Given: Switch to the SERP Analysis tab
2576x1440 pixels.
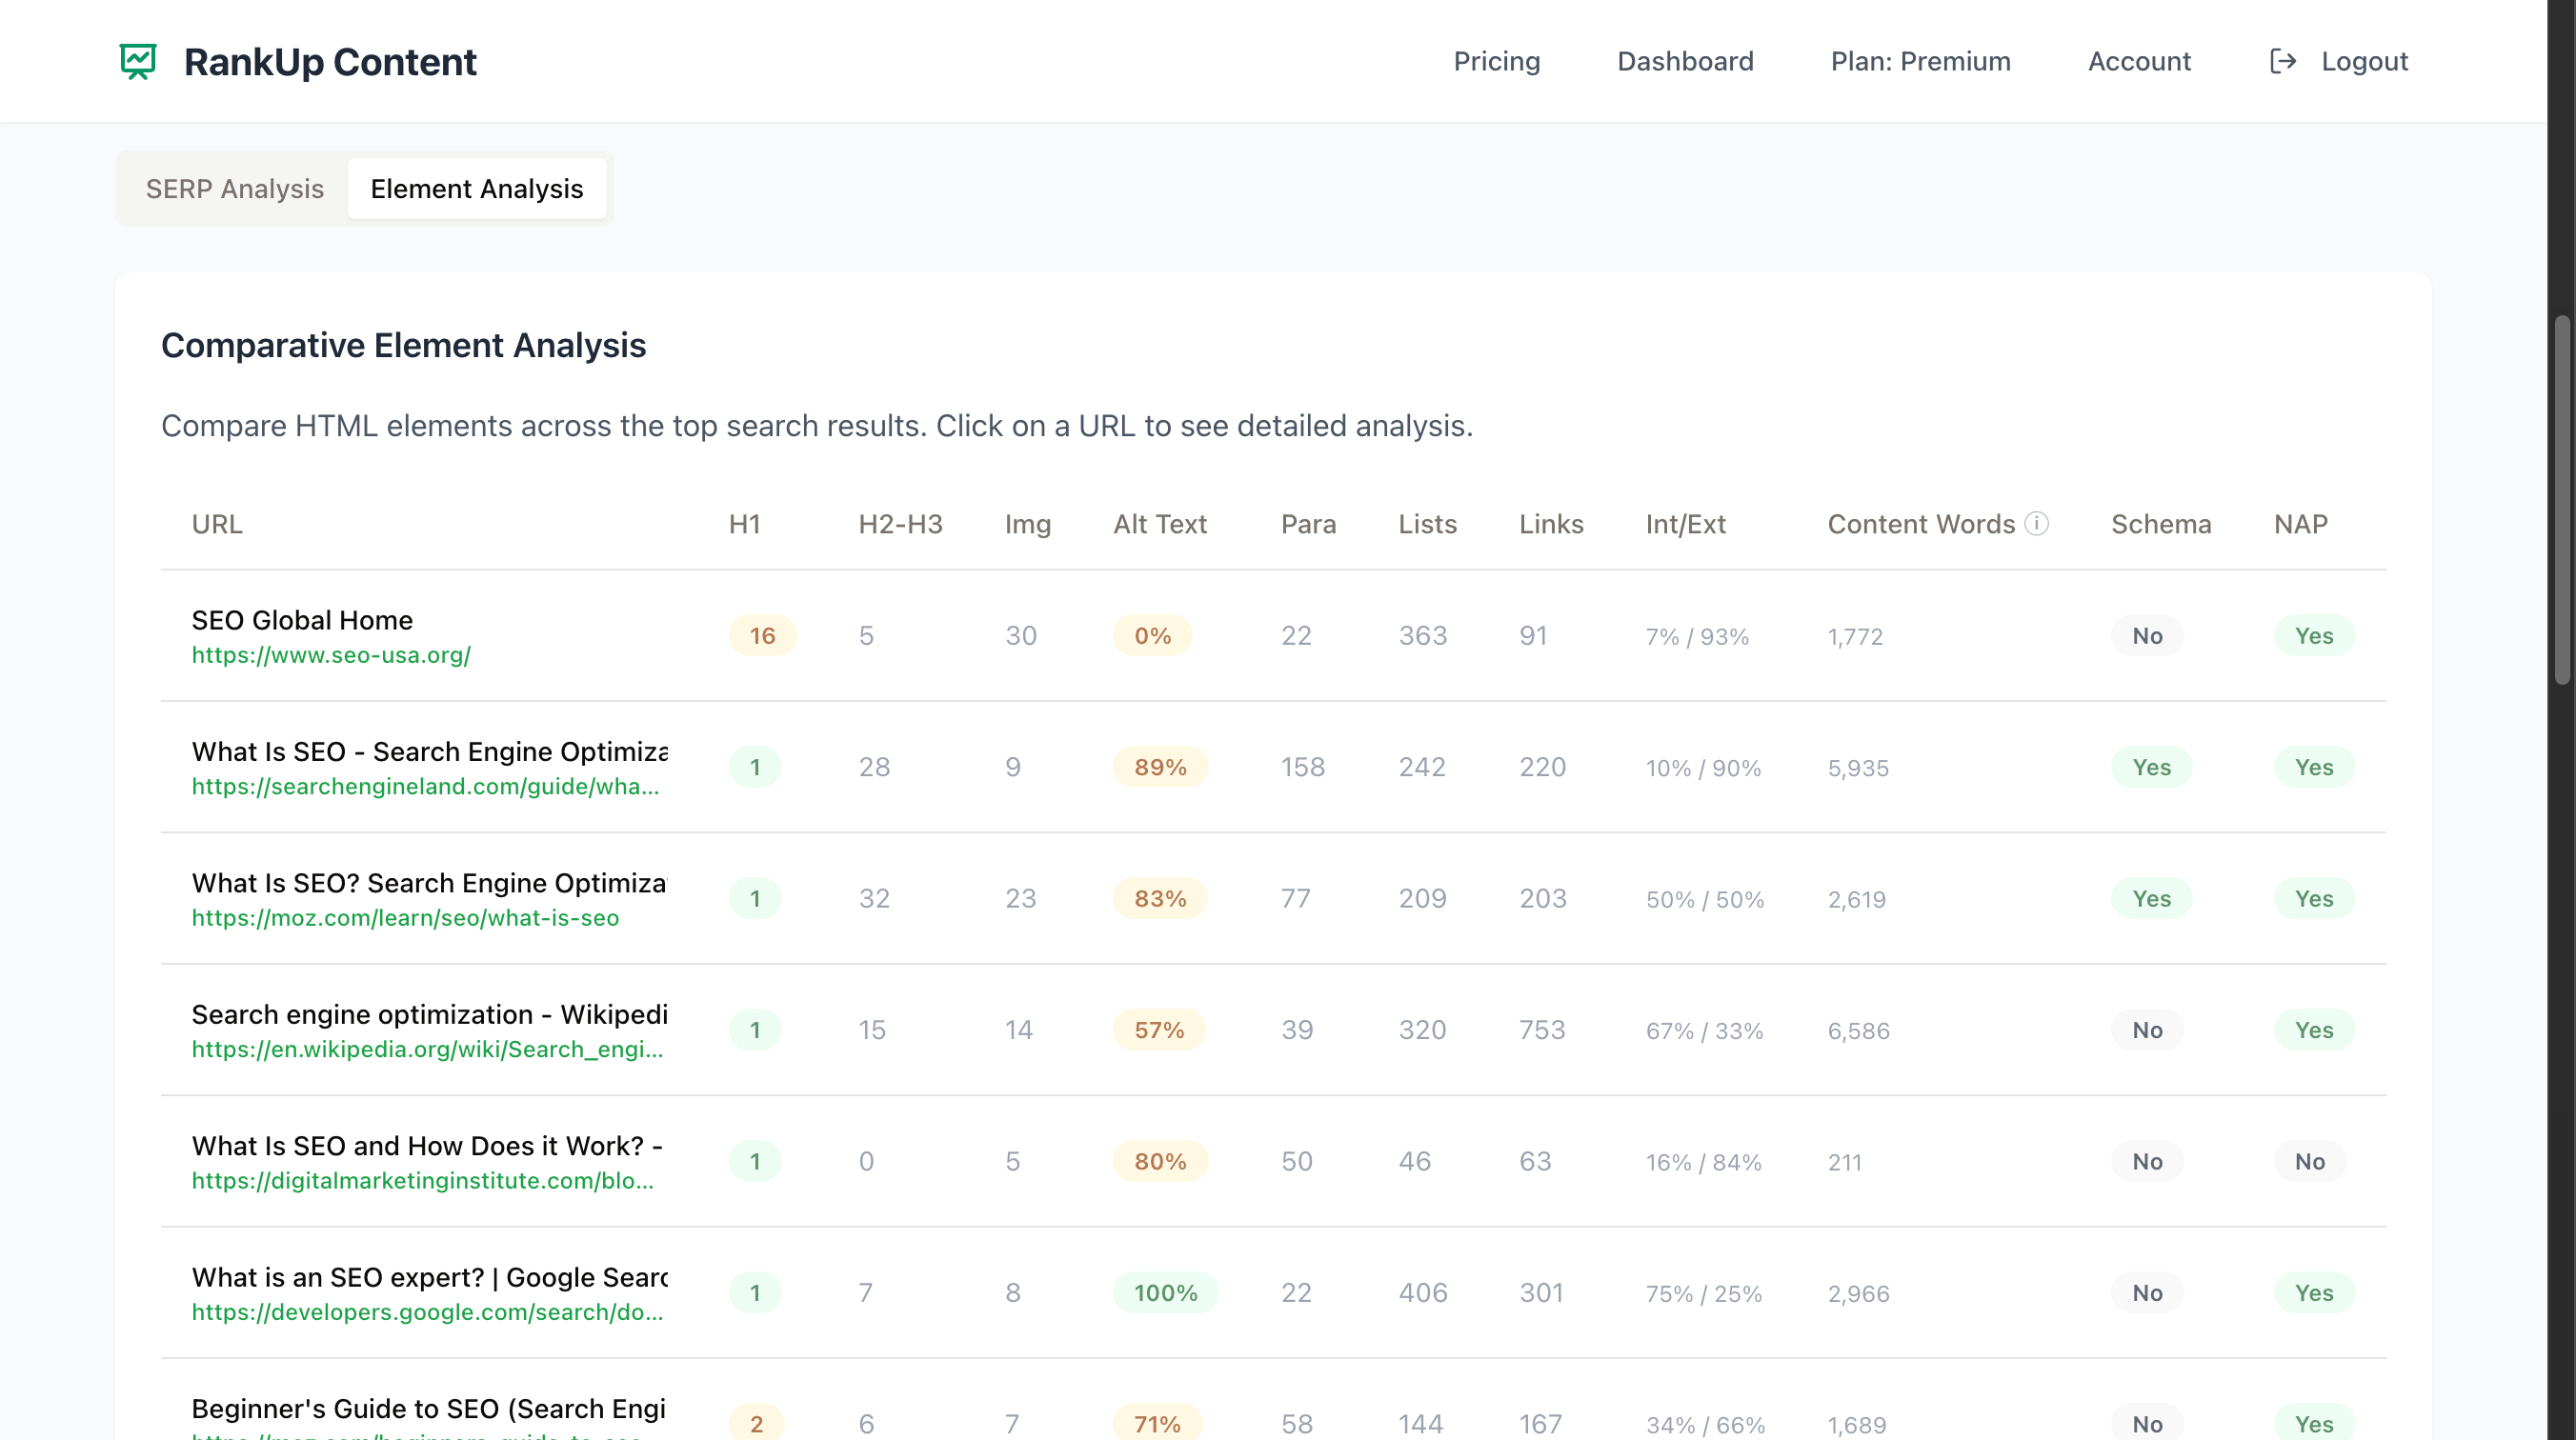Looking at the screenshot, I should [x=235, y=188].
